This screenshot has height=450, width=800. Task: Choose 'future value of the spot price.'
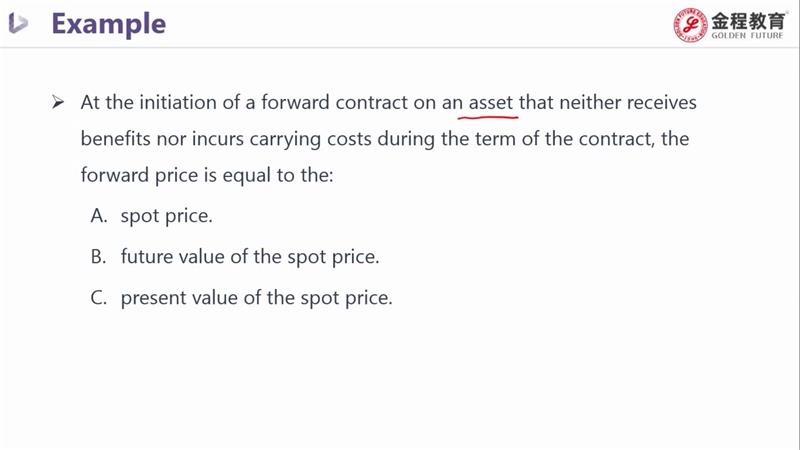pyautogui.click(x=250, y=256)
